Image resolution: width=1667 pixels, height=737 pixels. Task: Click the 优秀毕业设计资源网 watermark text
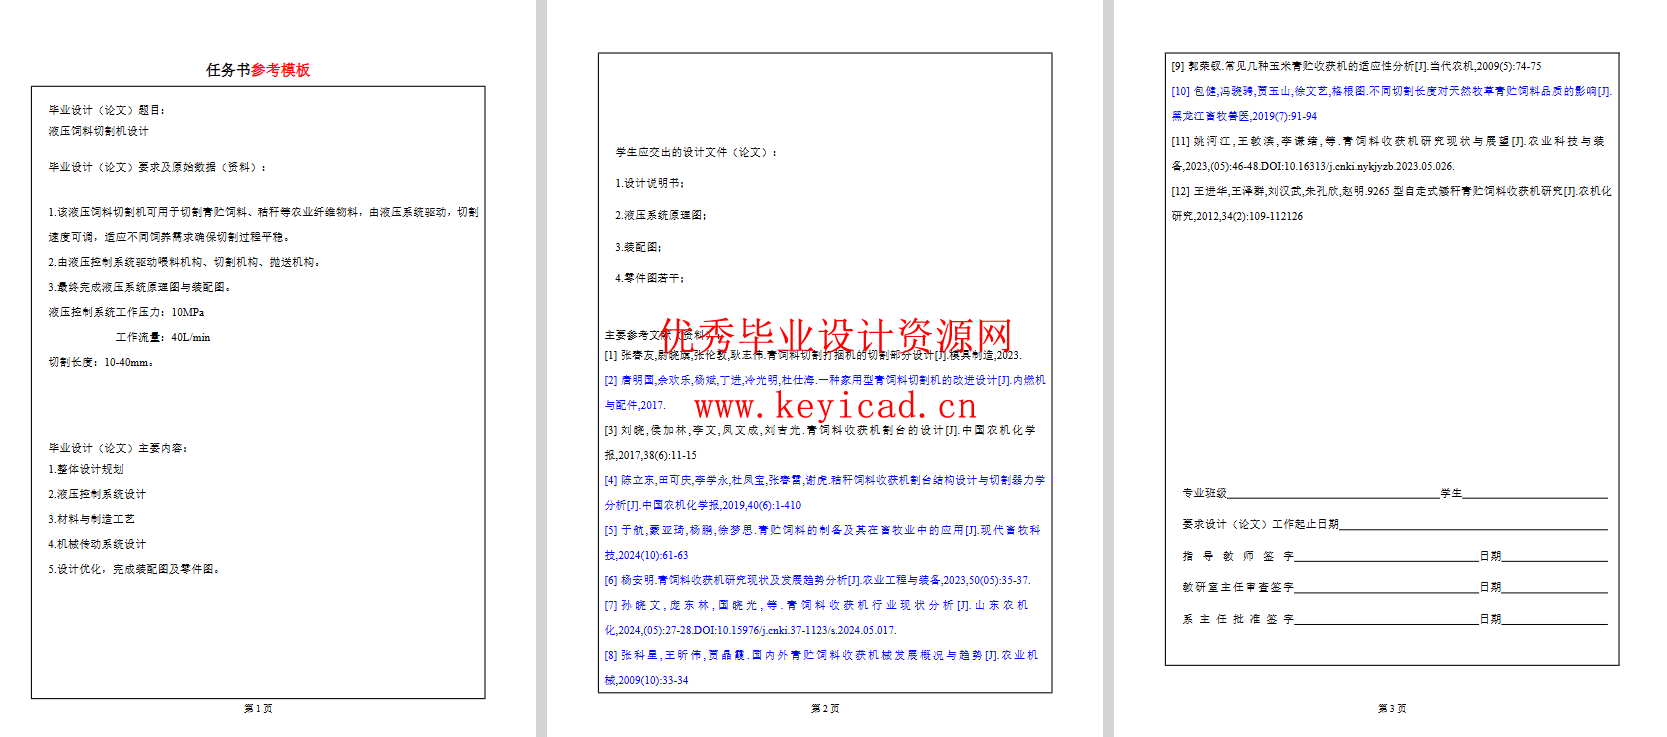[x=835, y=336]
